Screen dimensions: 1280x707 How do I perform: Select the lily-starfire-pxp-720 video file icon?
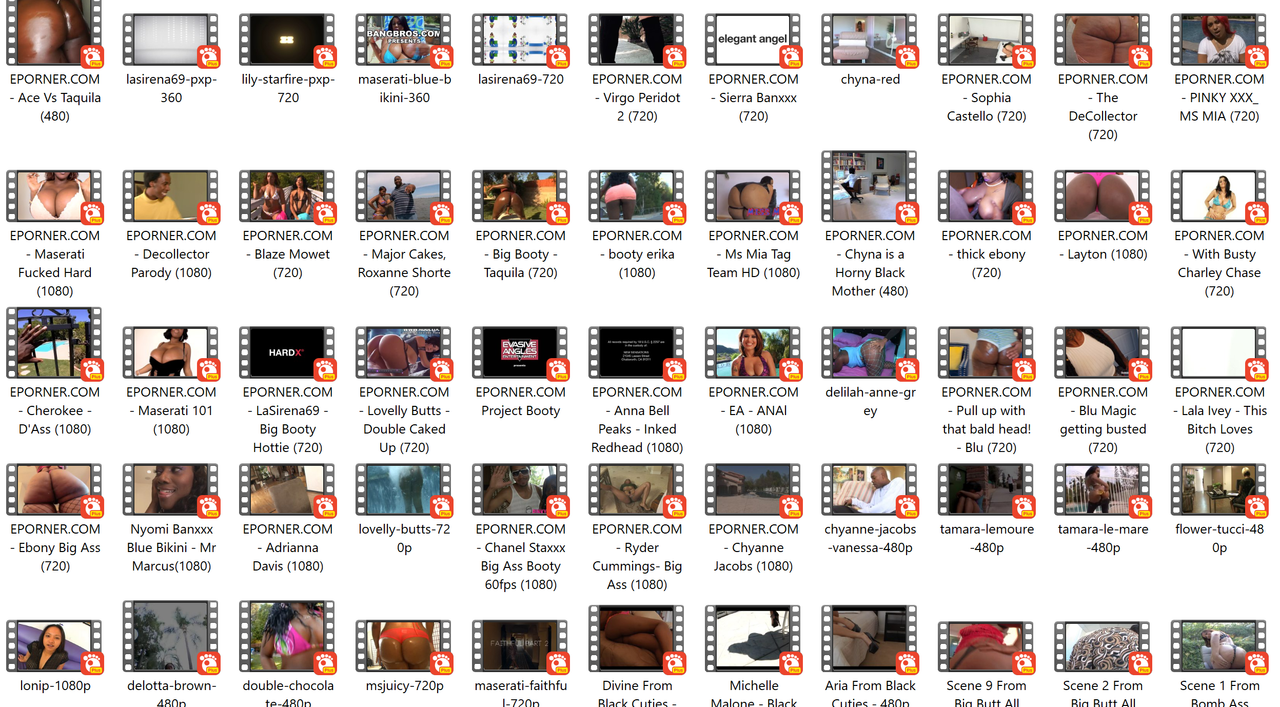288,40
